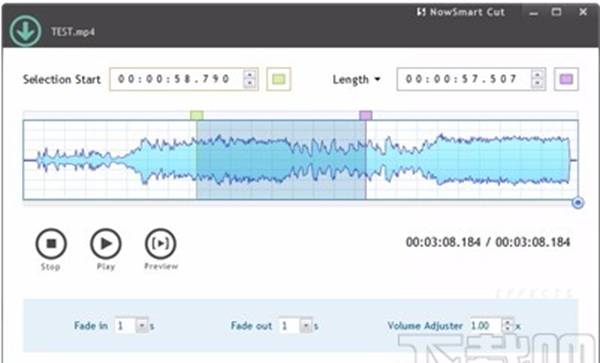Preview the selection with the Preview button
The width and height of the screenshot is (600, 363).
161,244
